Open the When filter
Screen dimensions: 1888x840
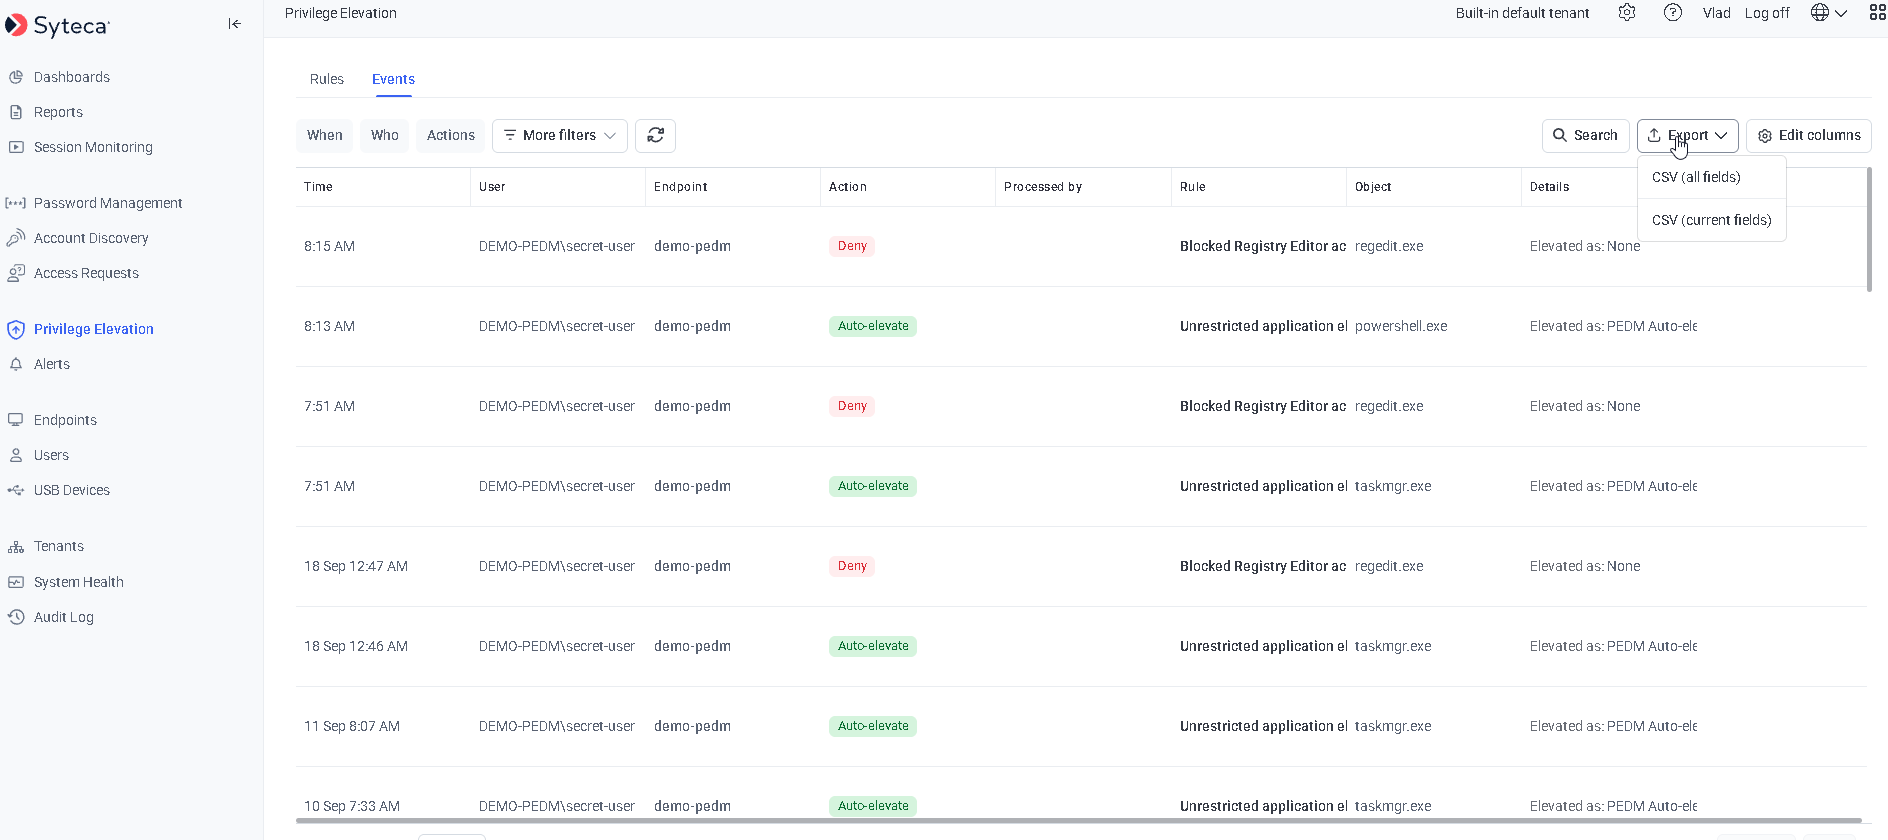click(x=324, y=135)
